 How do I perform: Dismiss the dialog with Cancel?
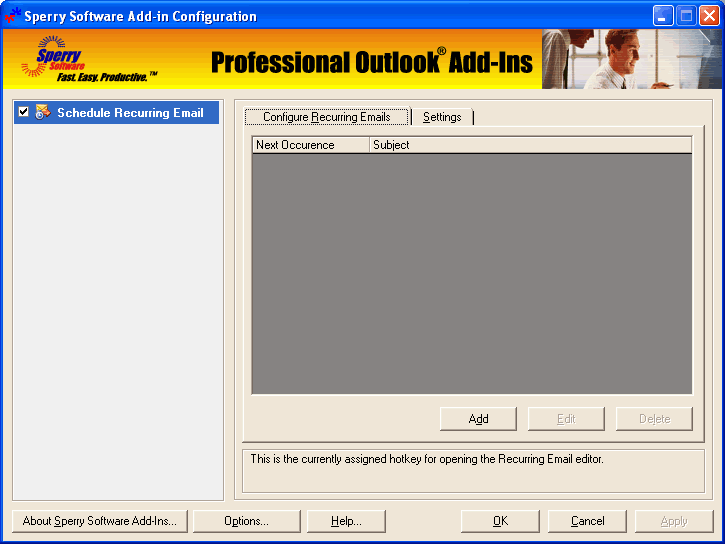pos(587,521)
